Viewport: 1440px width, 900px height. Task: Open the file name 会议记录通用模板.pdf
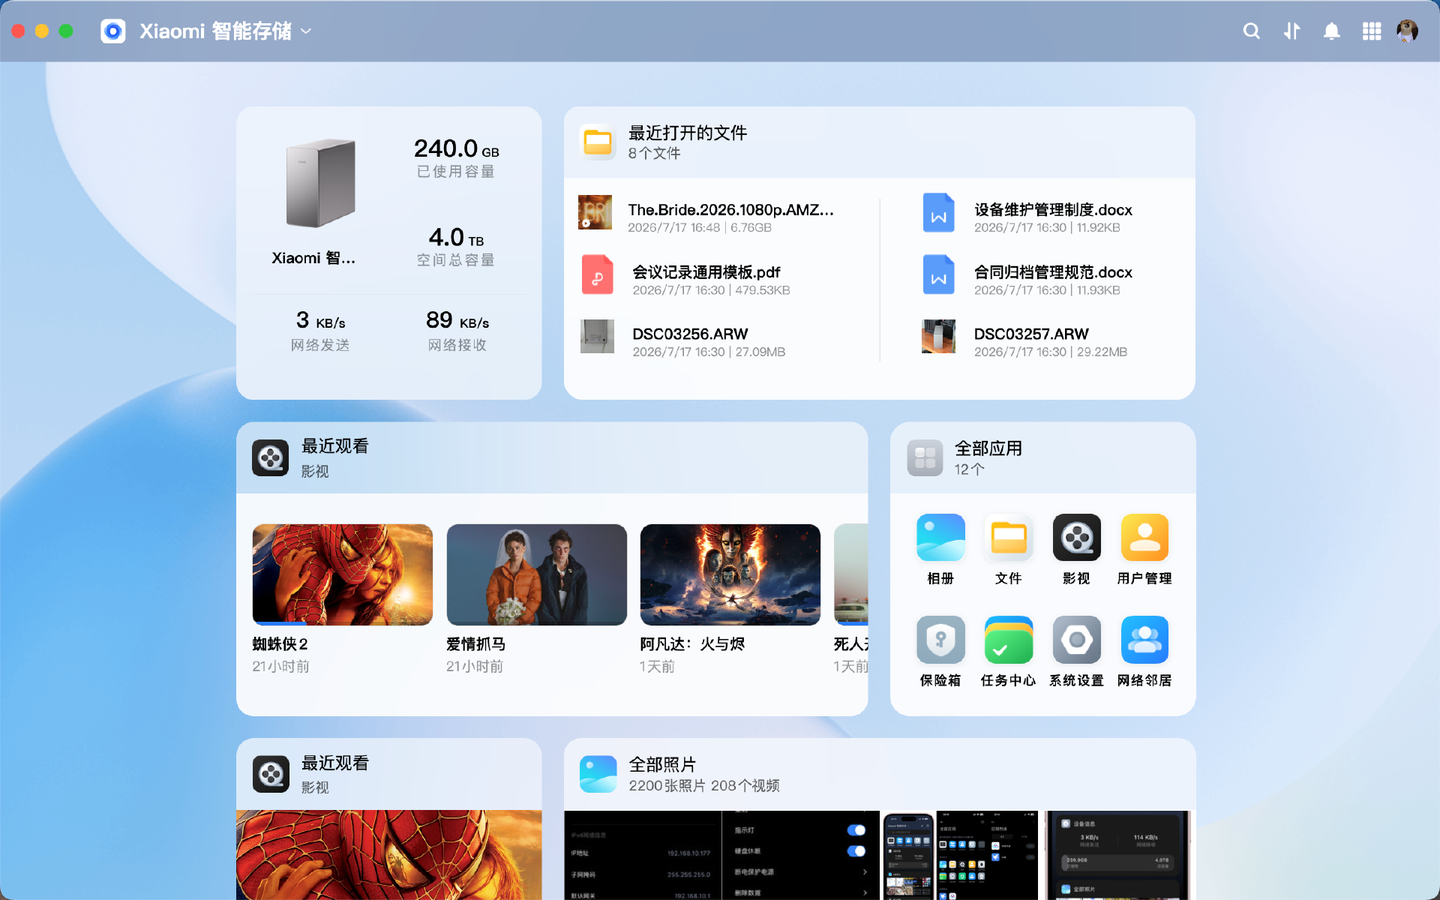(x=706, y=272)
